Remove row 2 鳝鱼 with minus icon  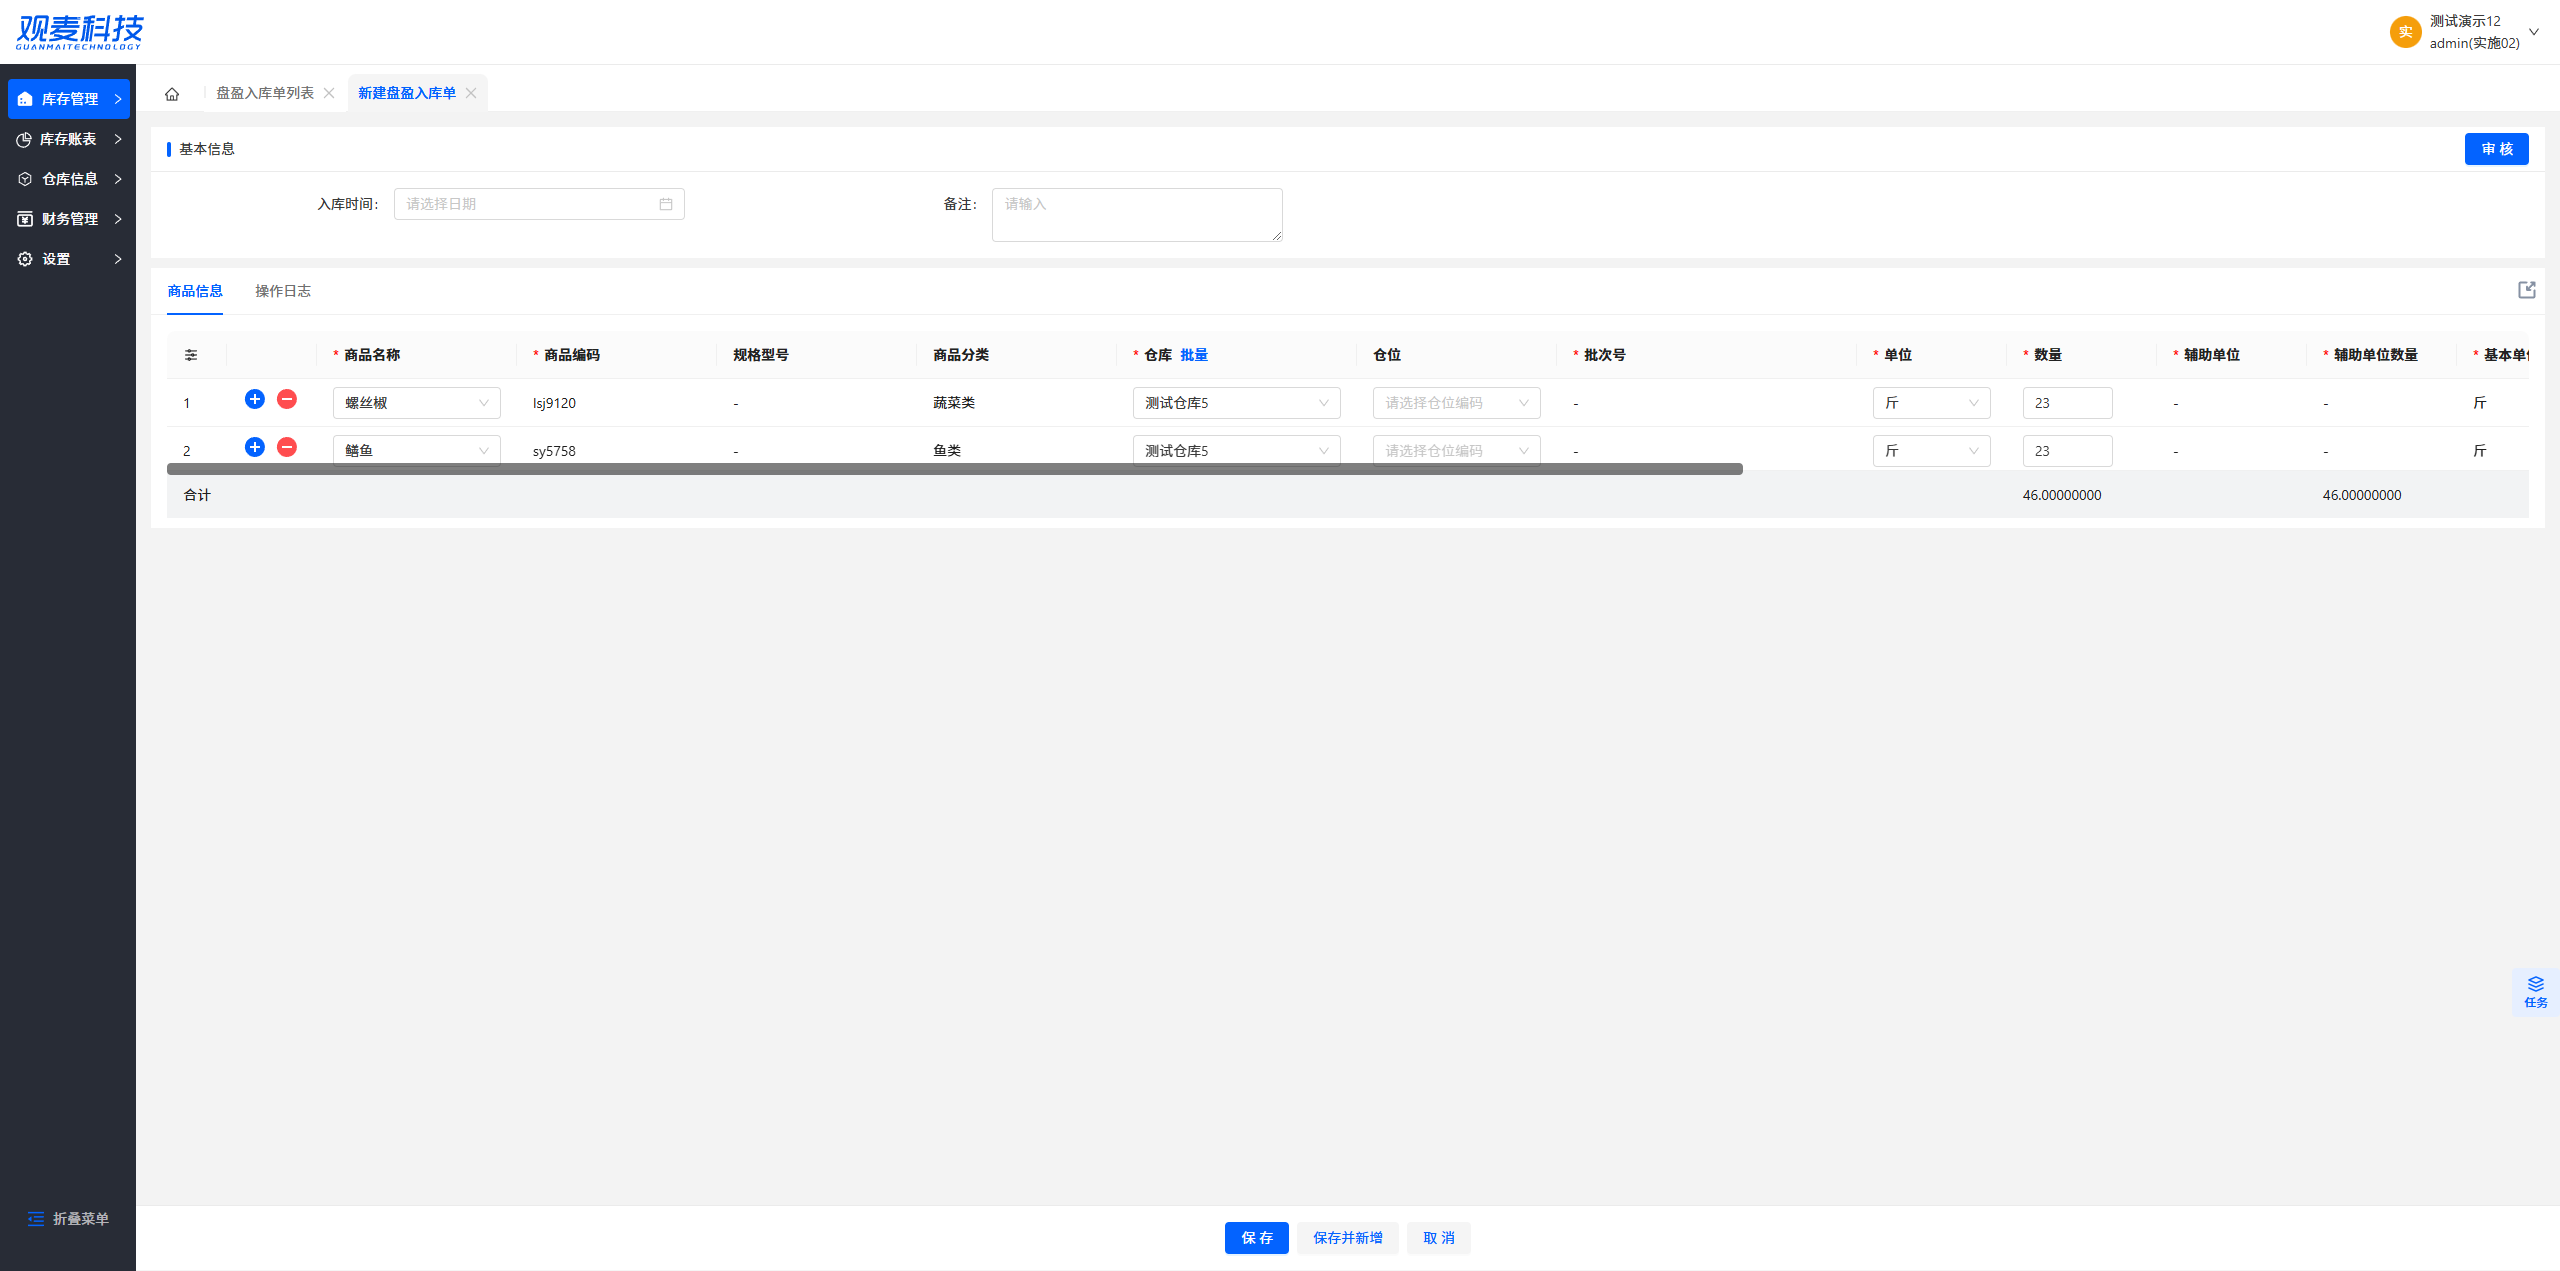287,447
